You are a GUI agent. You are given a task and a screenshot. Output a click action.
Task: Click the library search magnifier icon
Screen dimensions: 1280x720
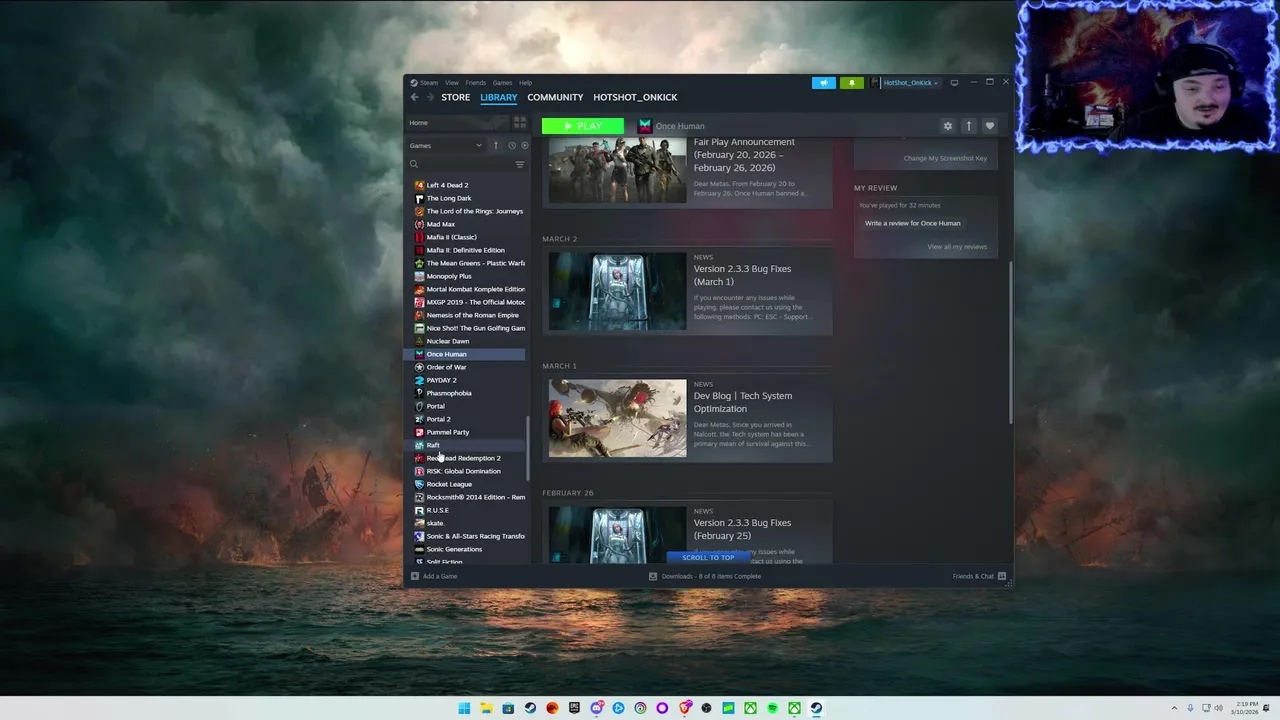point(414,164)
